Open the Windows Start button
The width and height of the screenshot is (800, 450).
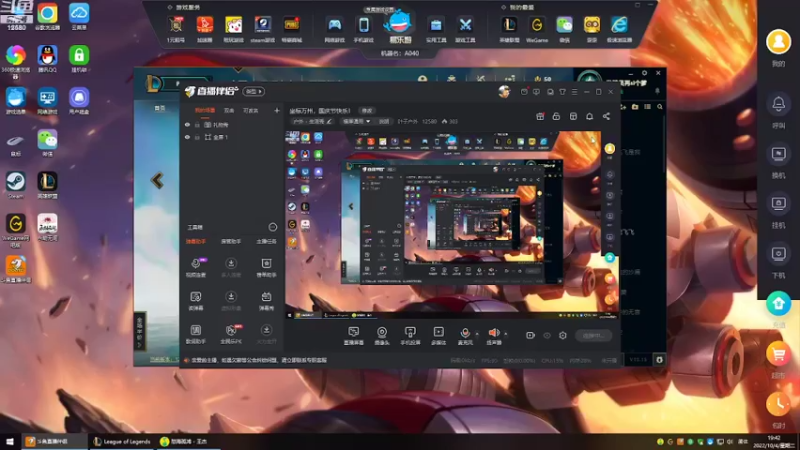(10, 441)
